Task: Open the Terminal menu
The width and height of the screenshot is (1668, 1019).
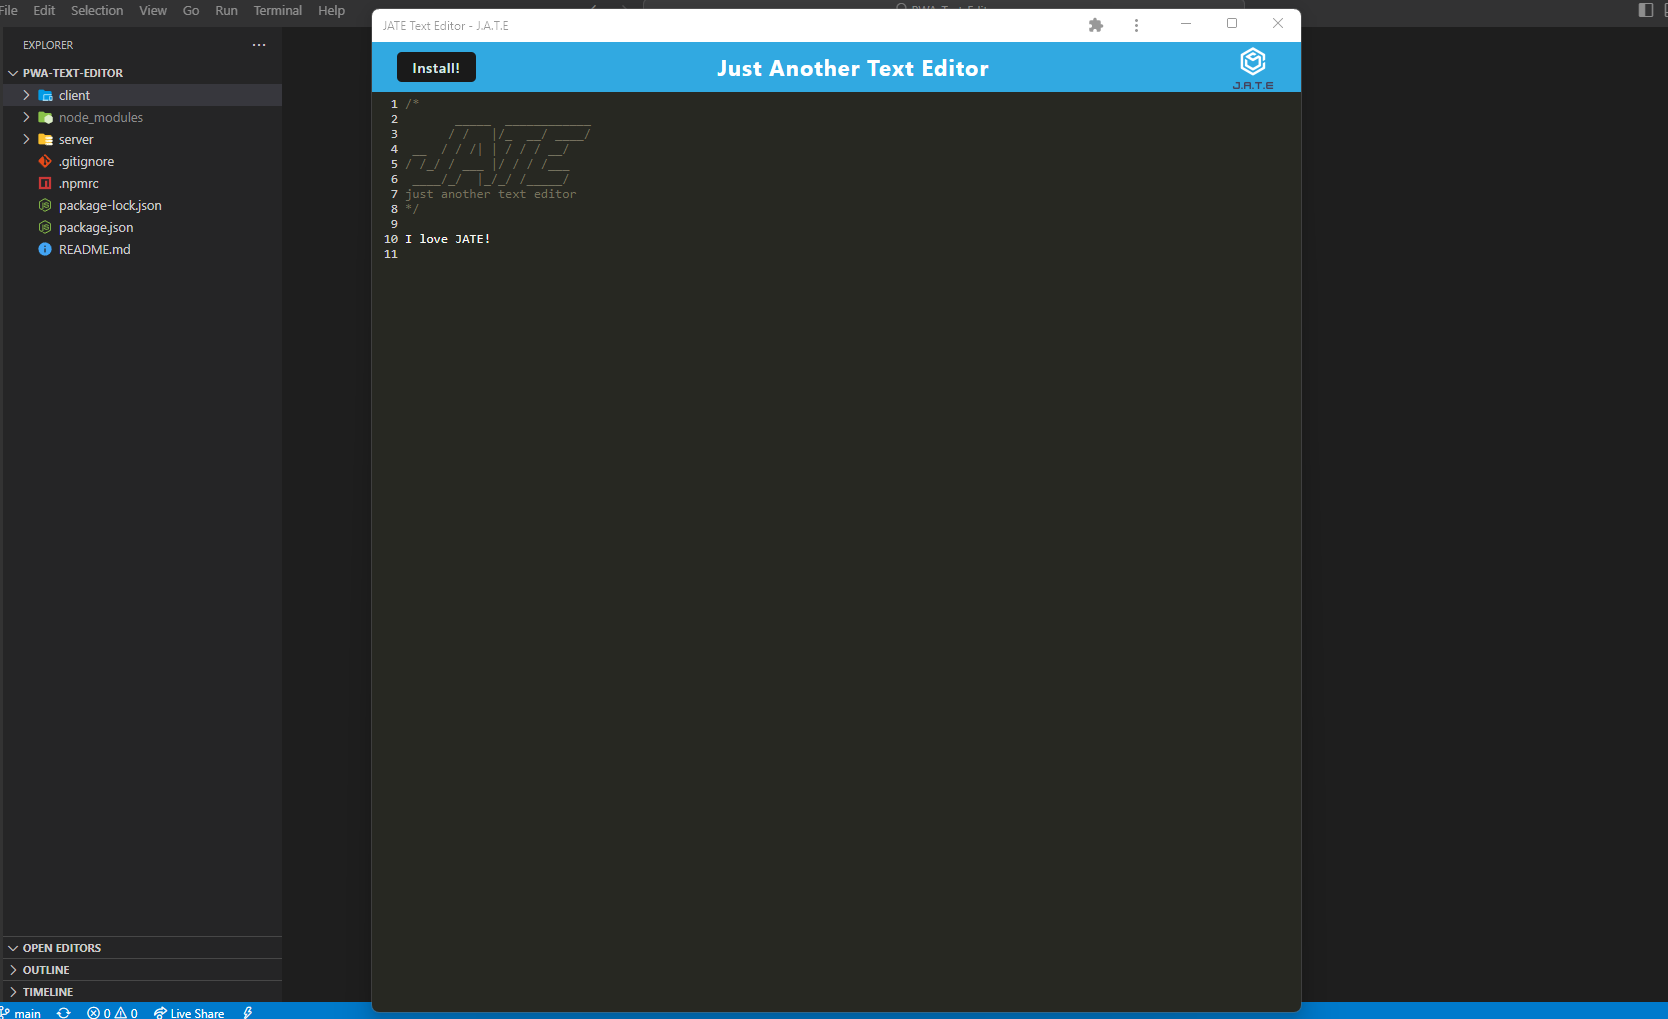Action: (x=277, y=10)
